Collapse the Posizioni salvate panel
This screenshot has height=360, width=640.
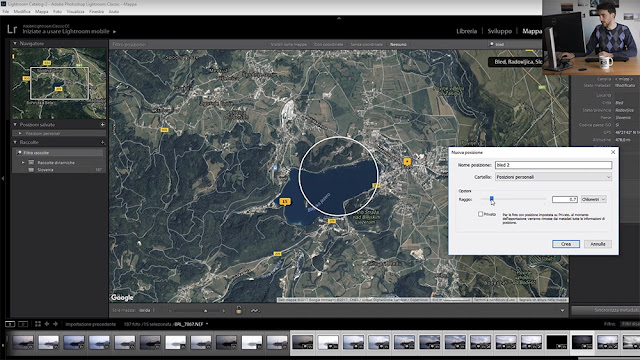click(x=15, y=124)
